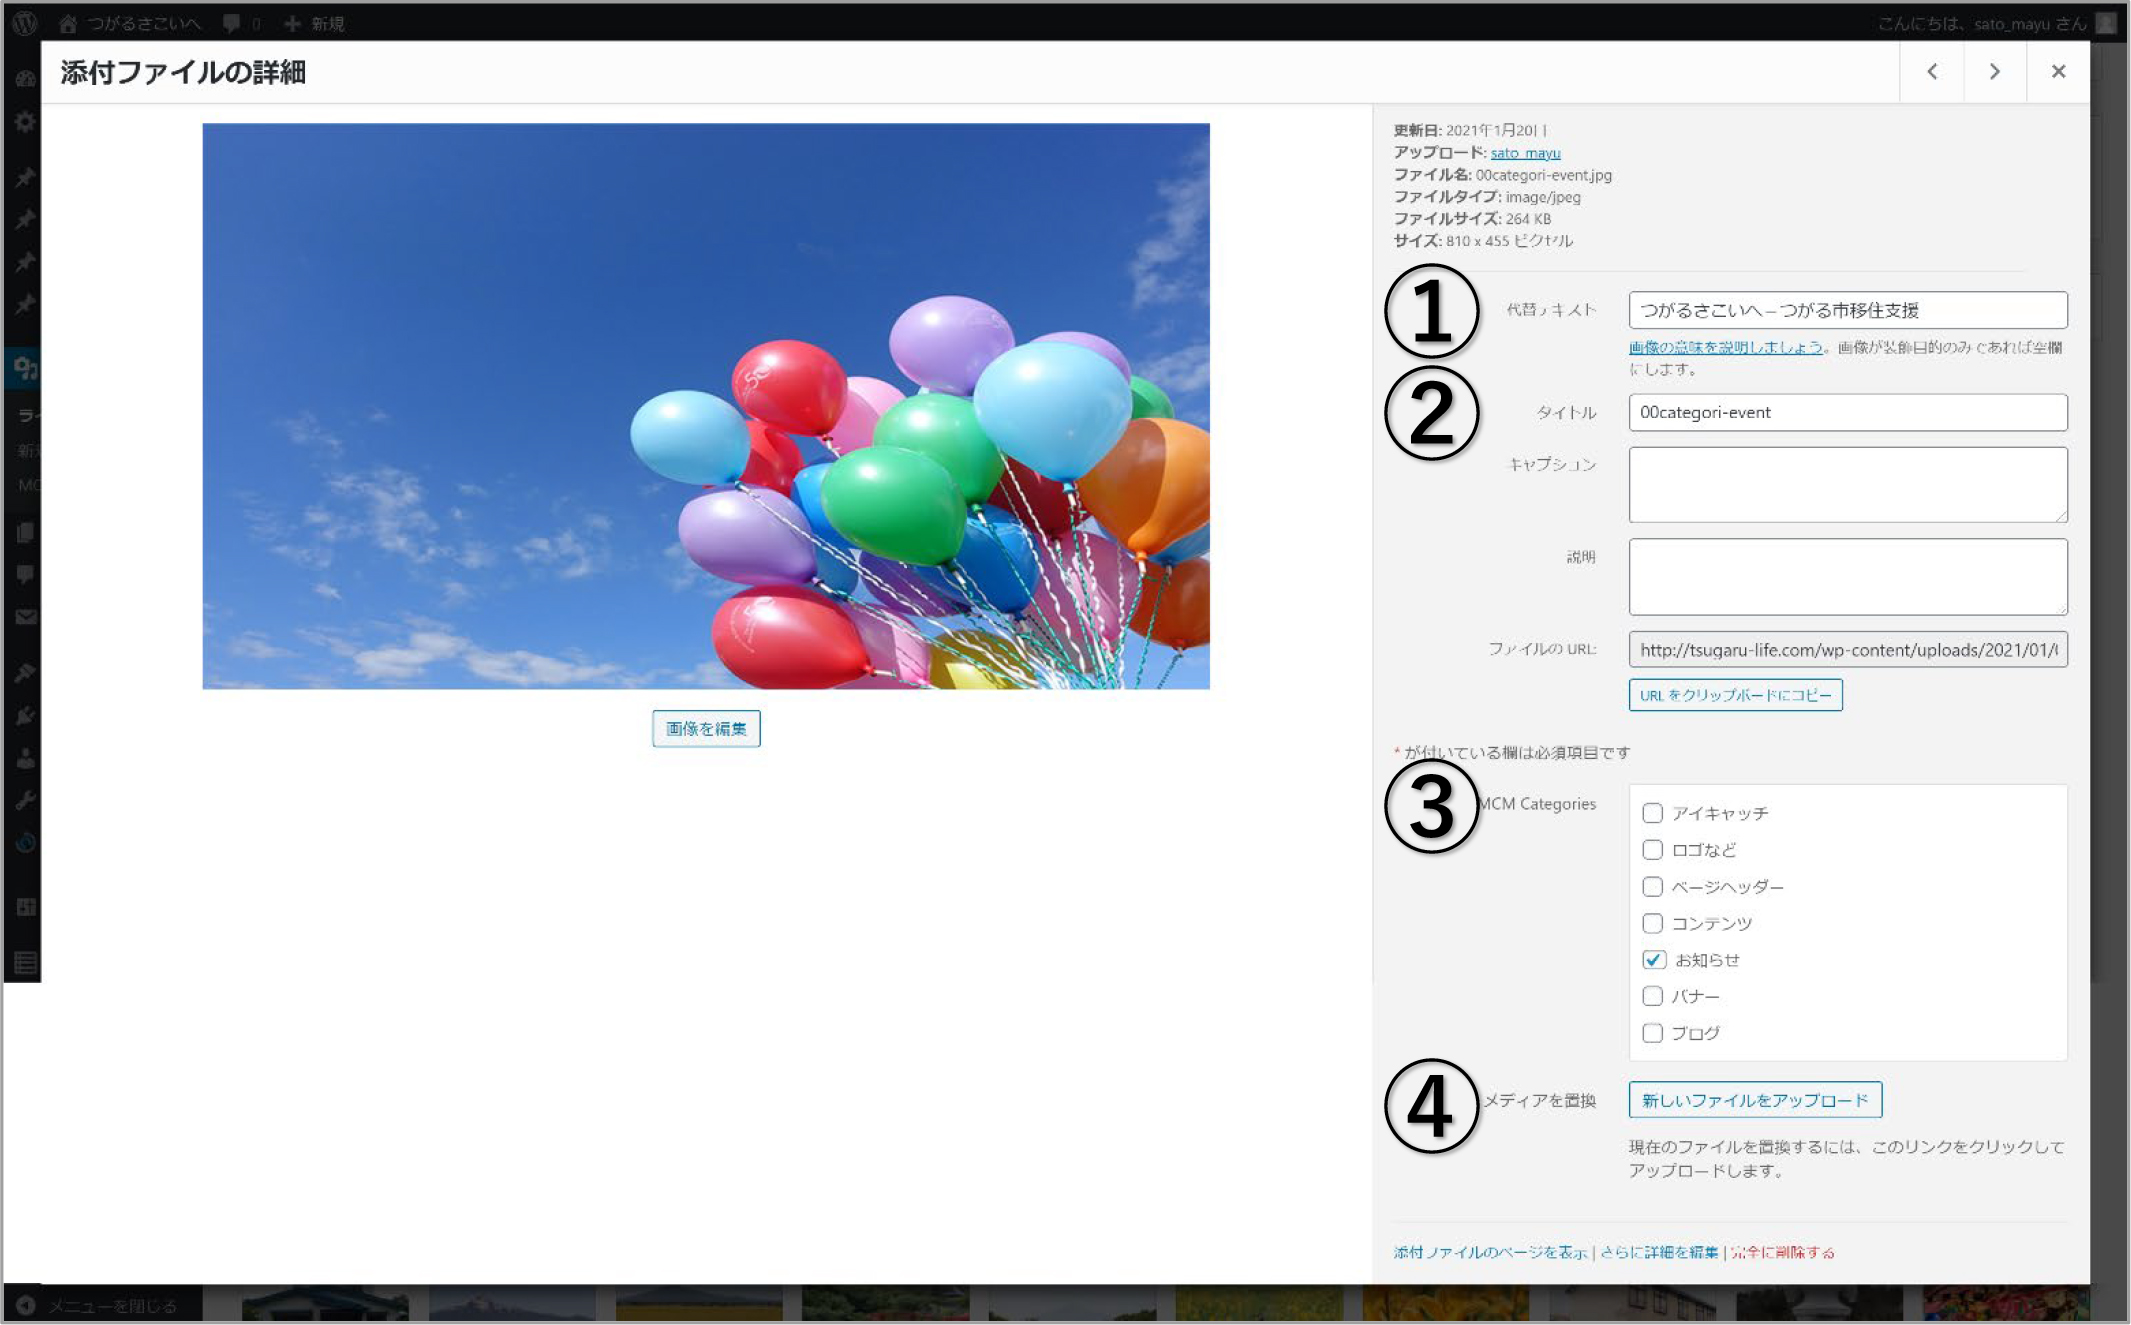Screen dimensions: 2131x1325
Task: Click into the 代替テキスト input field
Action: [x=1847, y=310]
